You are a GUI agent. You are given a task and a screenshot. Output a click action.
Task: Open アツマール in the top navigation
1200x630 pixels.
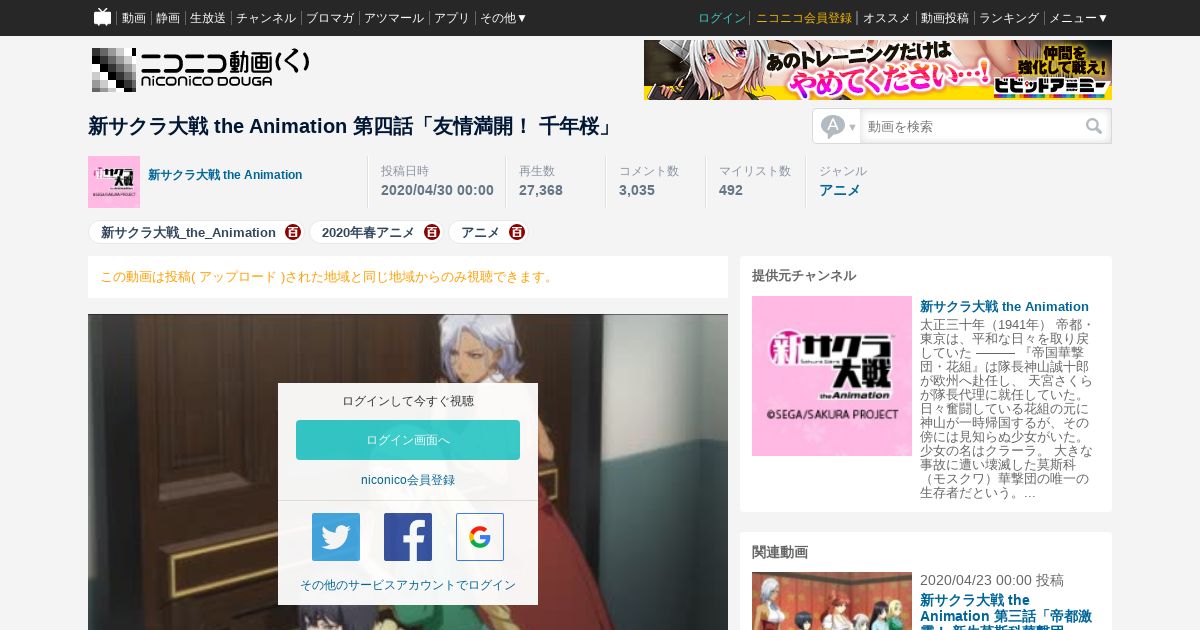[x=394, y=18]
